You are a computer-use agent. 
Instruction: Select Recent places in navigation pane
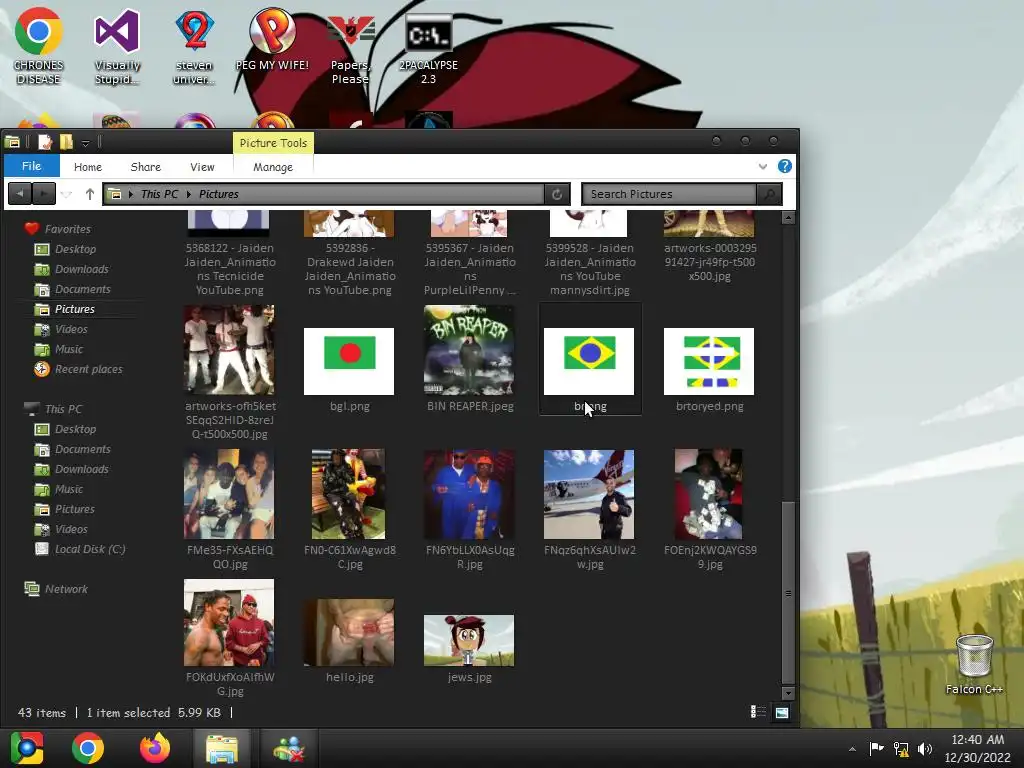(88, 369)
